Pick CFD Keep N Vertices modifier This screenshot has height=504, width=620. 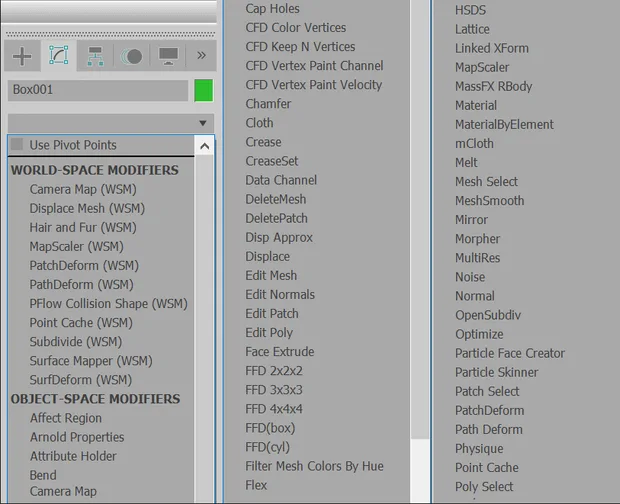[301, 47]
